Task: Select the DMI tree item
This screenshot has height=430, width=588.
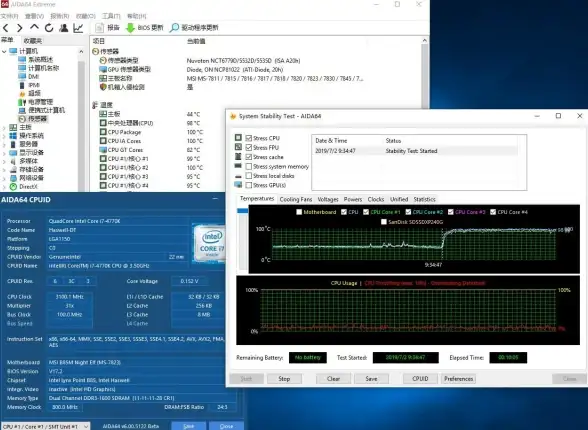Action: (x=29, y=76)
